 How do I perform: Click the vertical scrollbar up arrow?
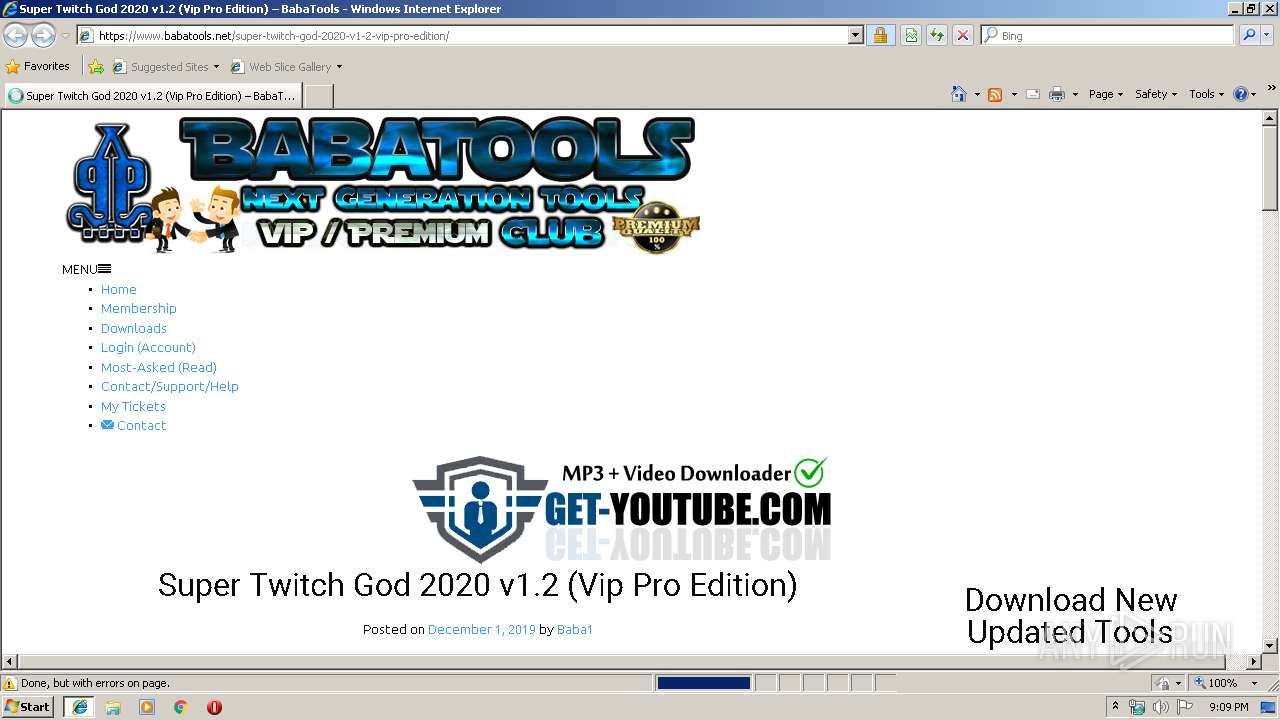[1270, 118]
